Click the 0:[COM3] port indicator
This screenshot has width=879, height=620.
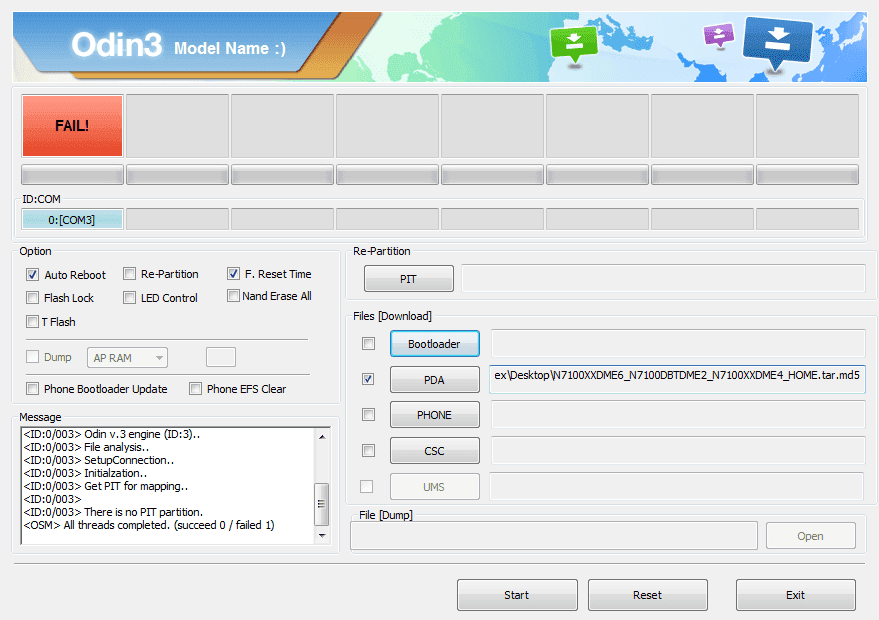tap(72, 220)
